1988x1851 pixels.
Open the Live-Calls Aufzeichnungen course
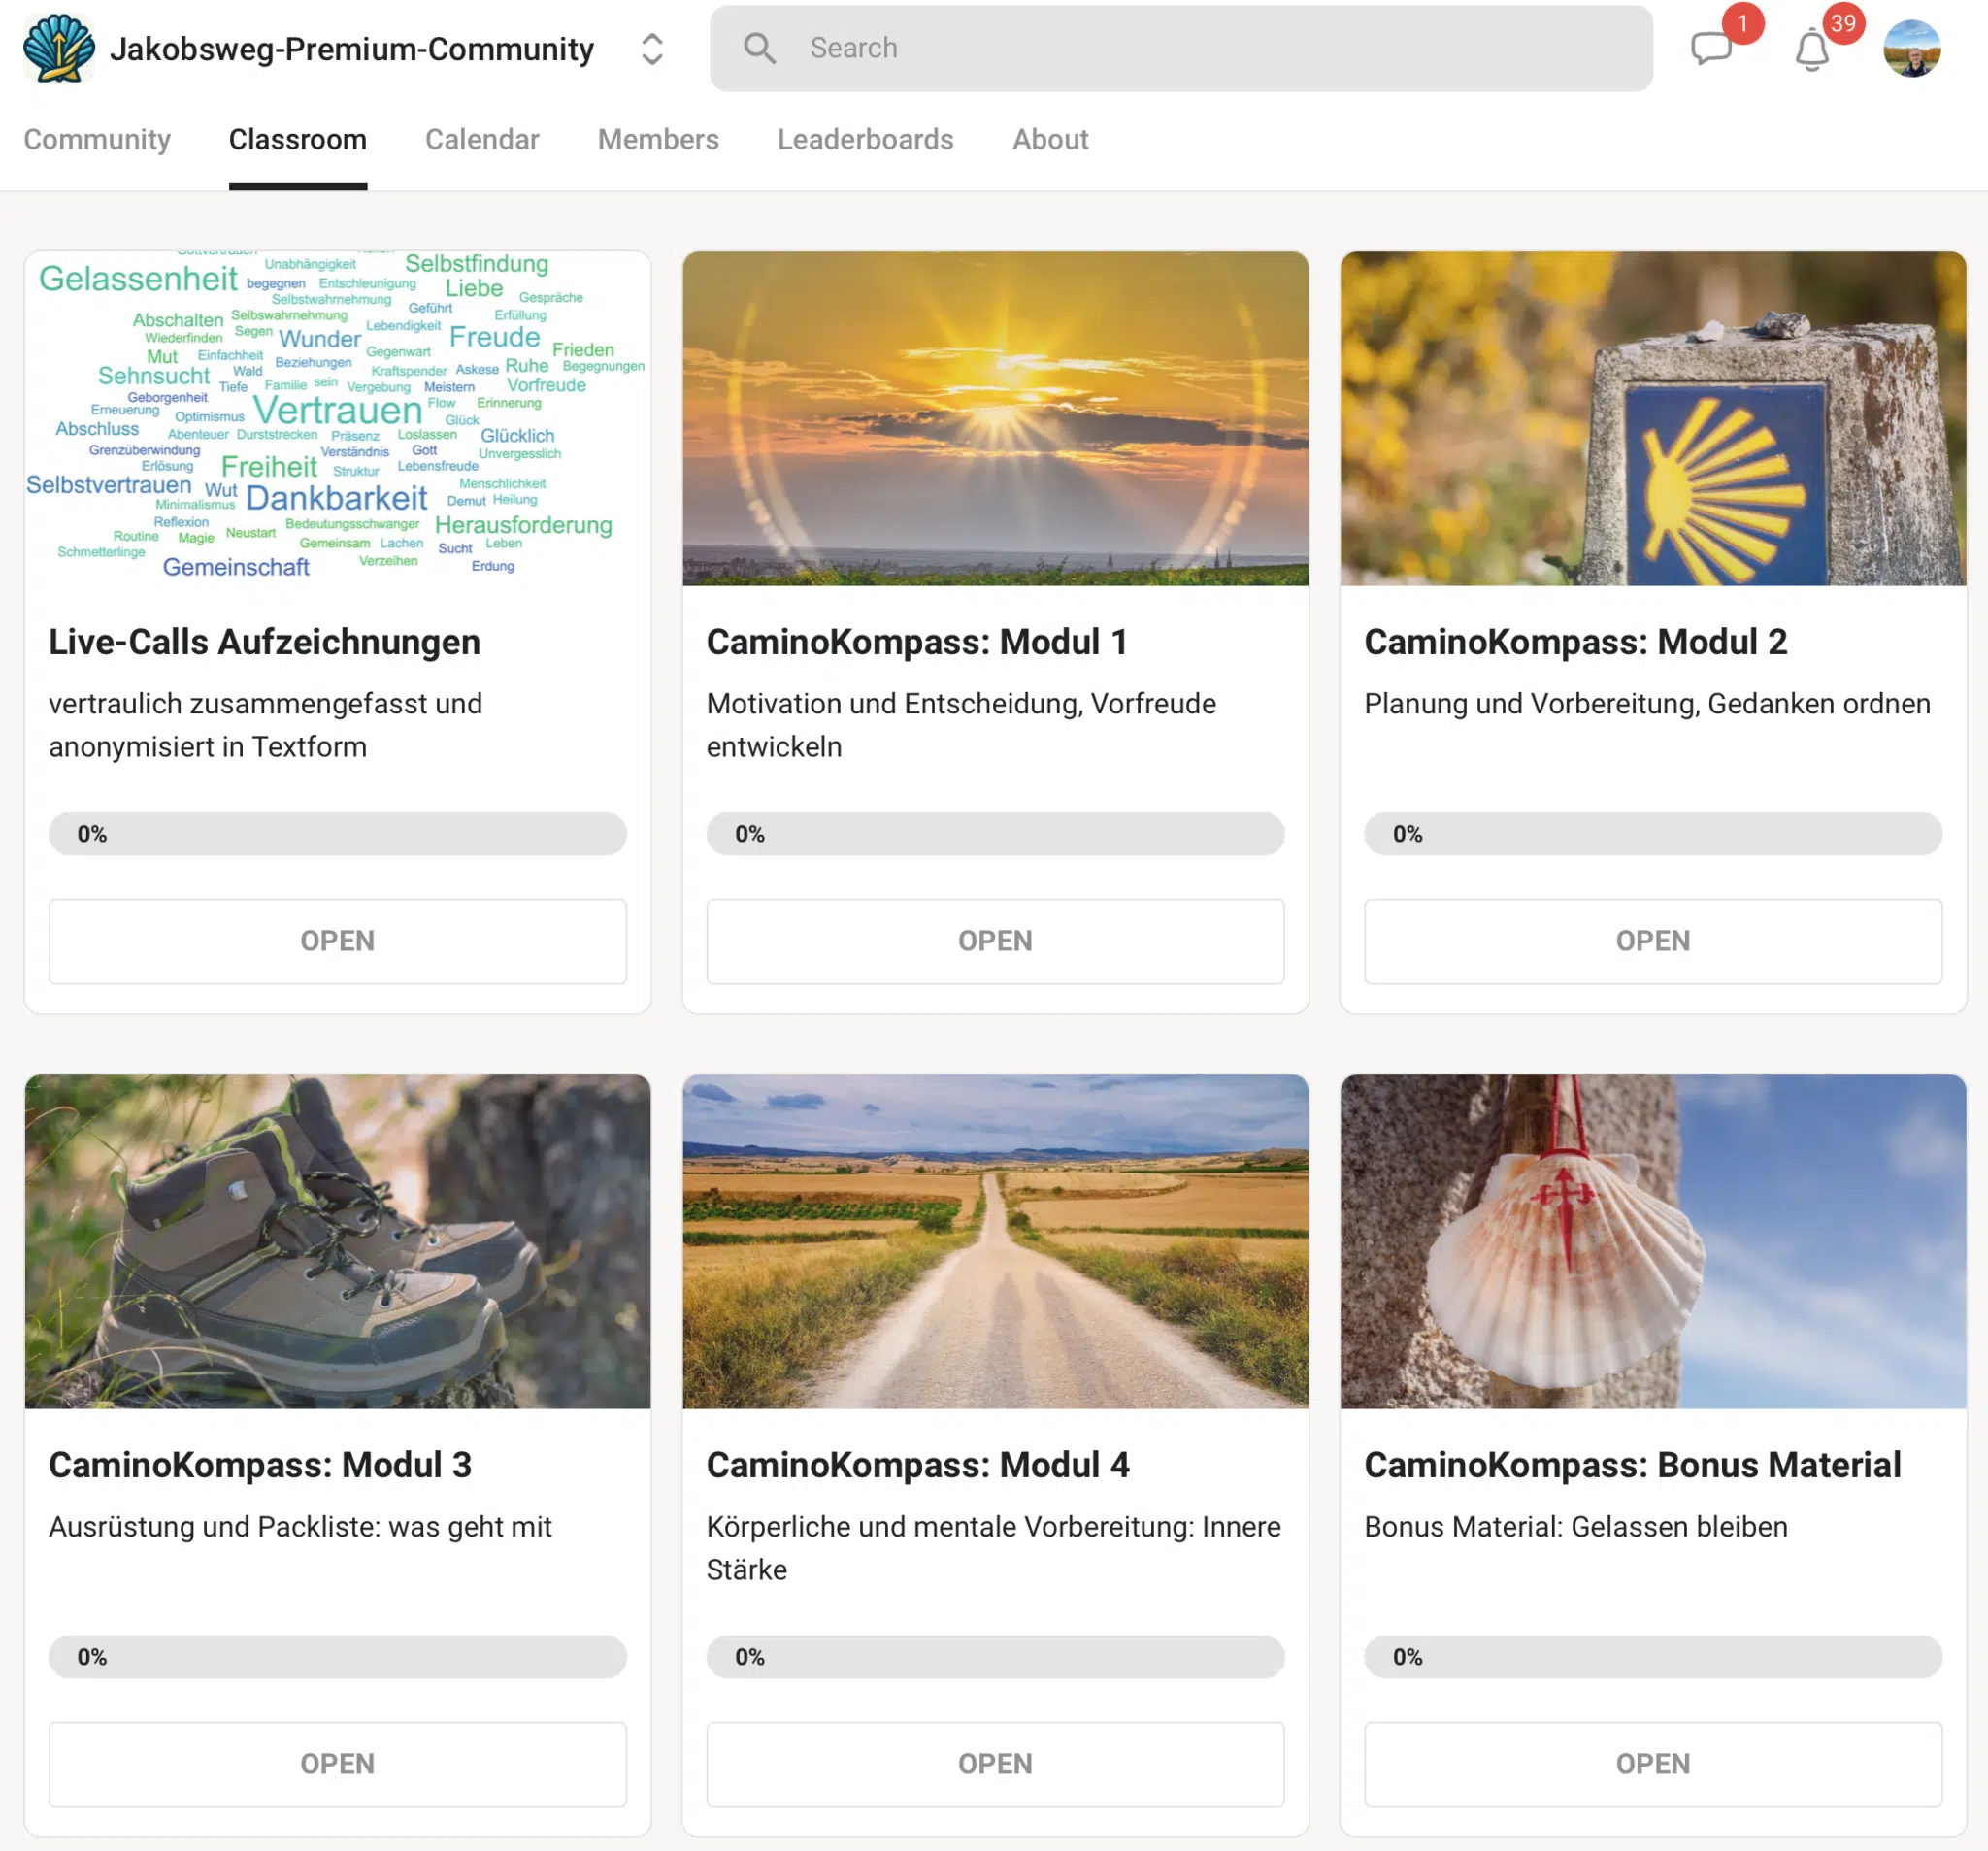point(337,940)
